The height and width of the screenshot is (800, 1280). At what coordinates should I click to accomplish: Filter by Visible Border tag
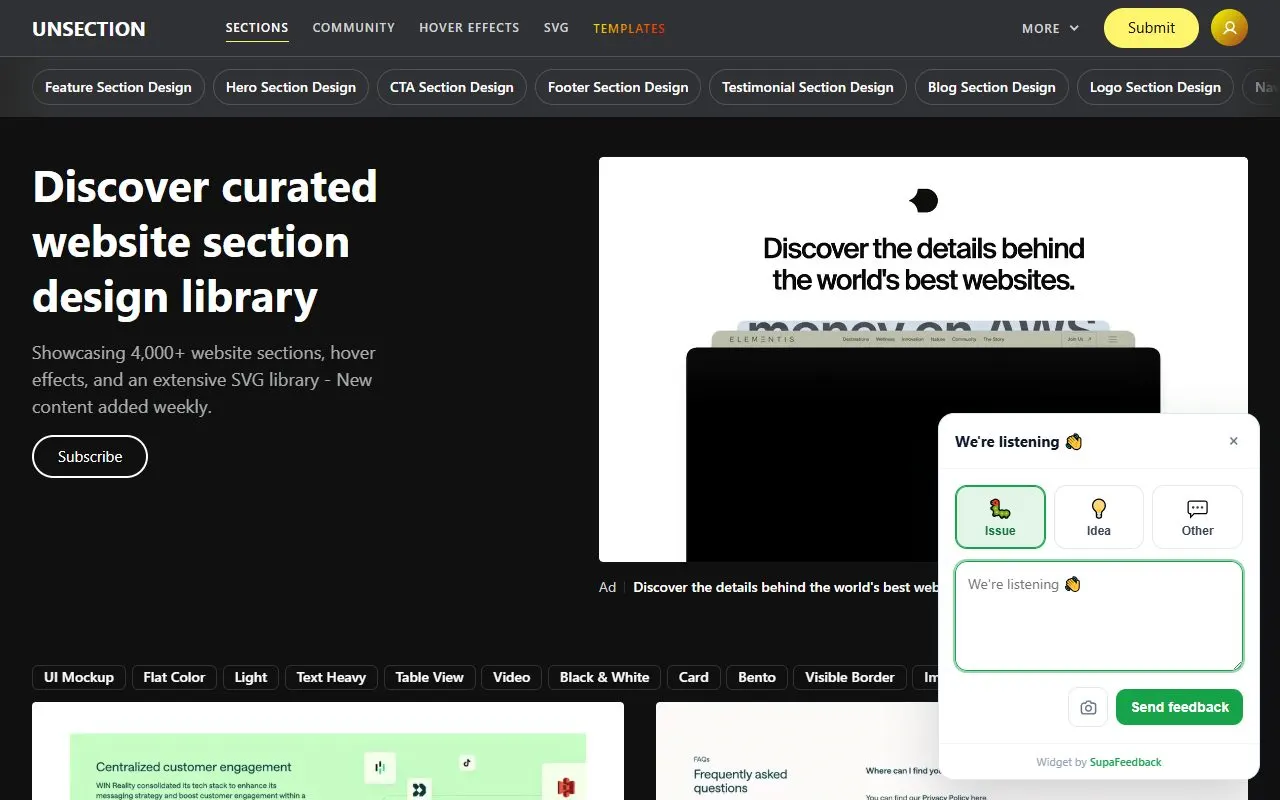coord(850,677)
